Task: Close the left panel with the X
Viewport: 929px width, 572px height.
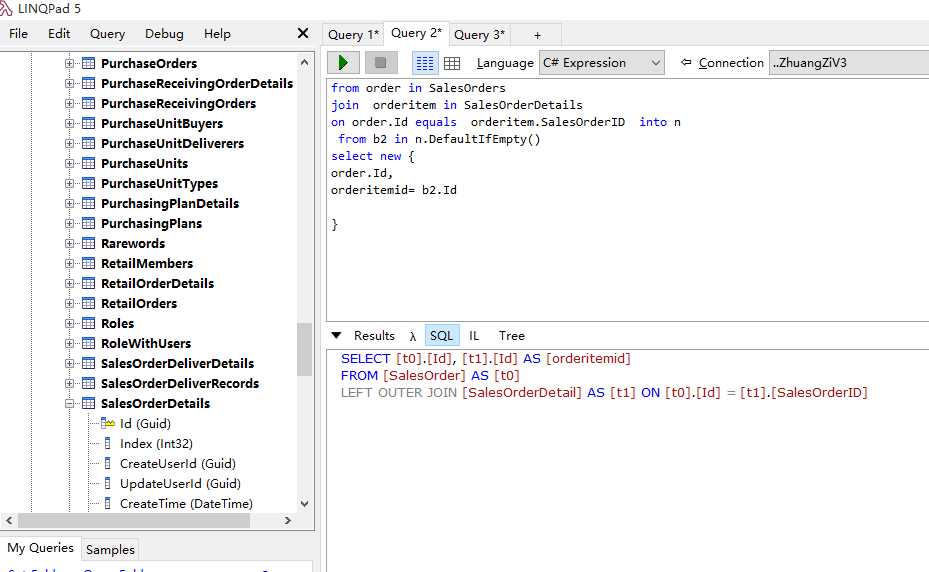Action: tap(303, 33)
